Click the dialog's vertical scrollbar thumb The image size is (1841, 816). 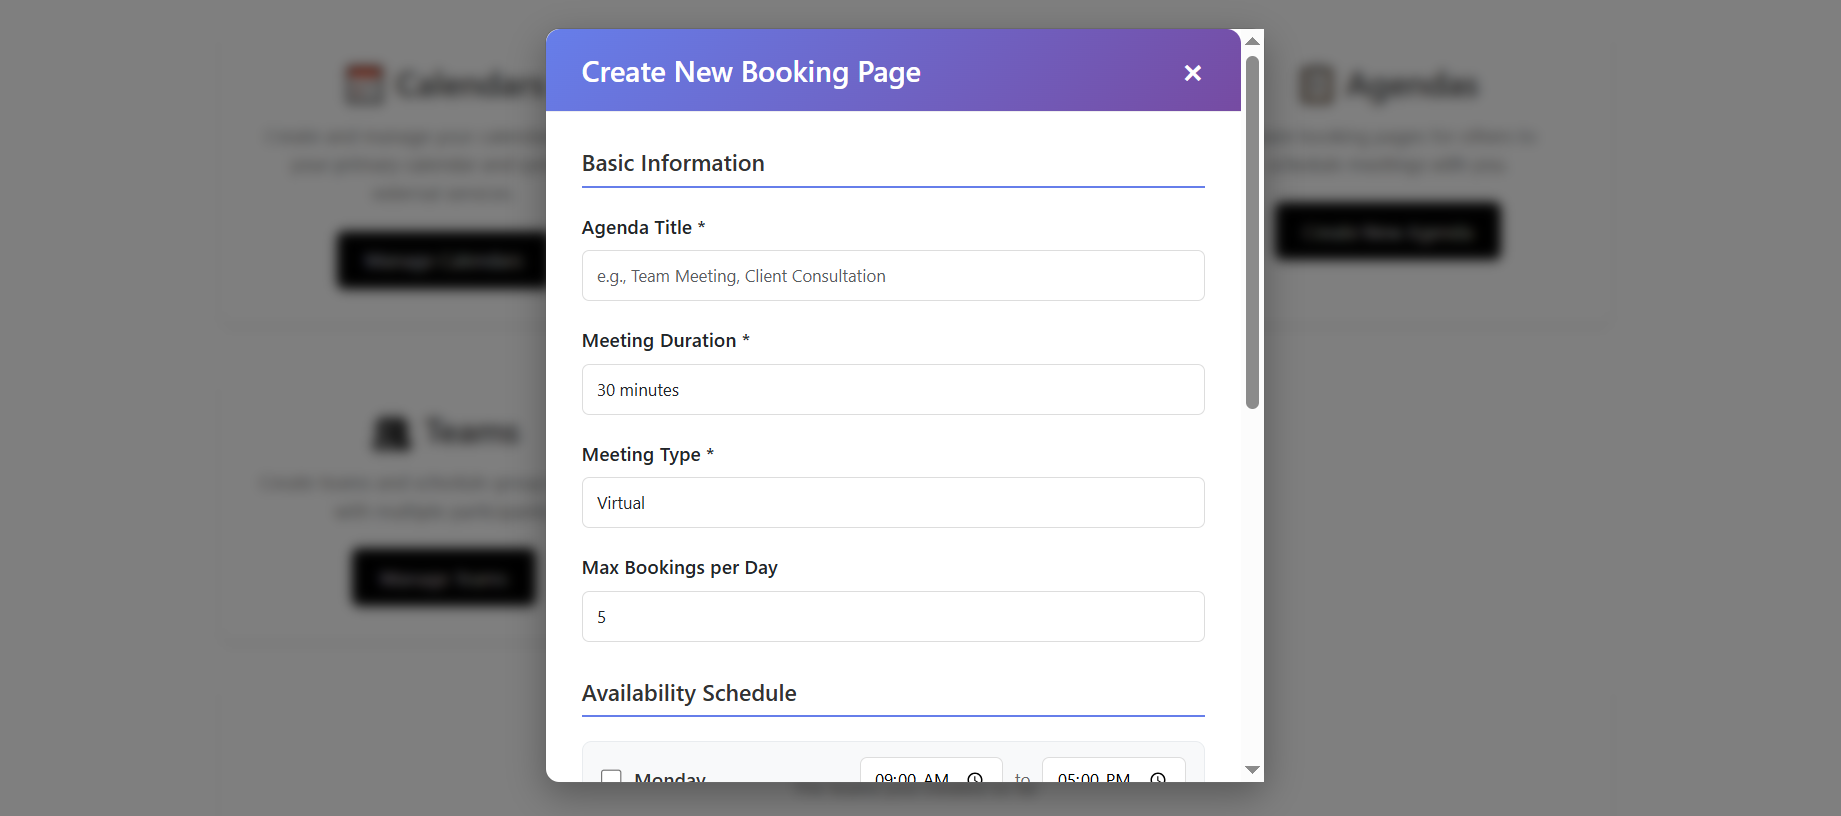pos(1252,232)
